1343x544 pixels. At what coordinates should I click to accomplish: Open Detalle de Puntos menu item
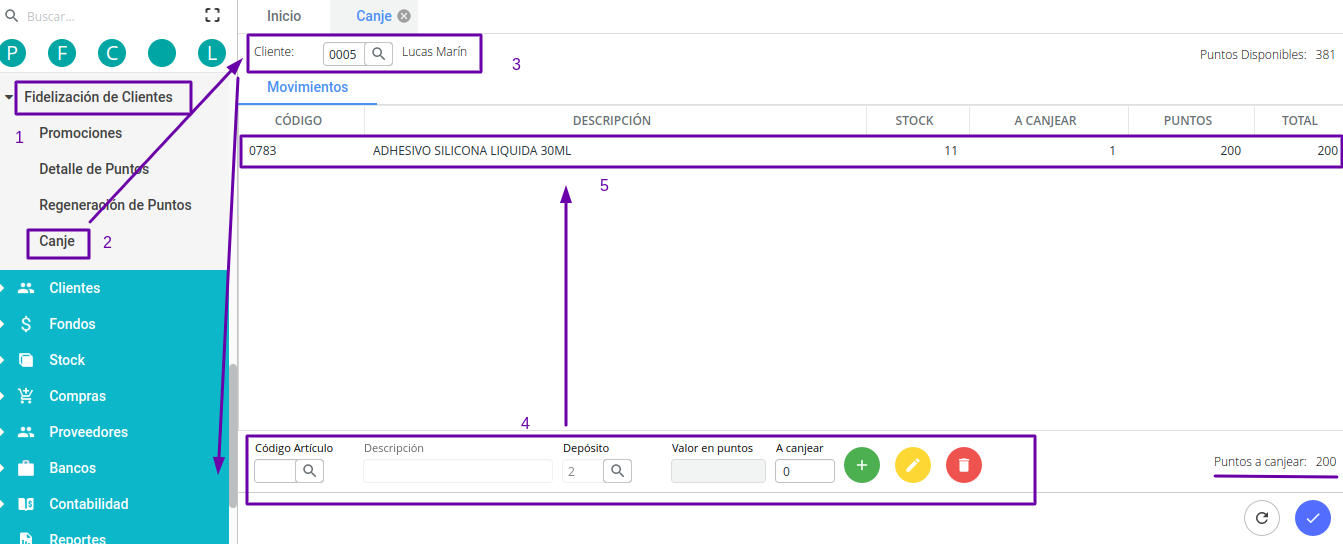(x=94, y=169)
